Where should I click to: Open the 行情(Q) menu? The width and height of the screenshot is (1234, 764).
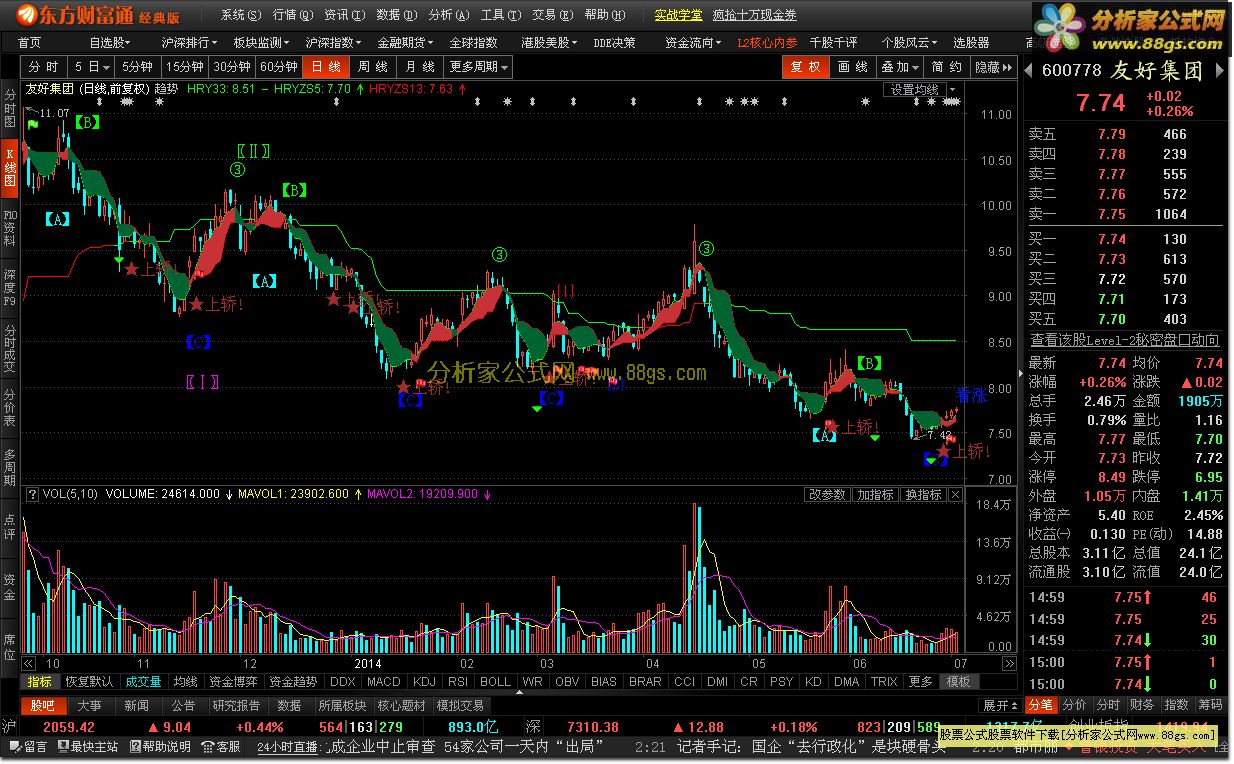(x=292, y=15)
